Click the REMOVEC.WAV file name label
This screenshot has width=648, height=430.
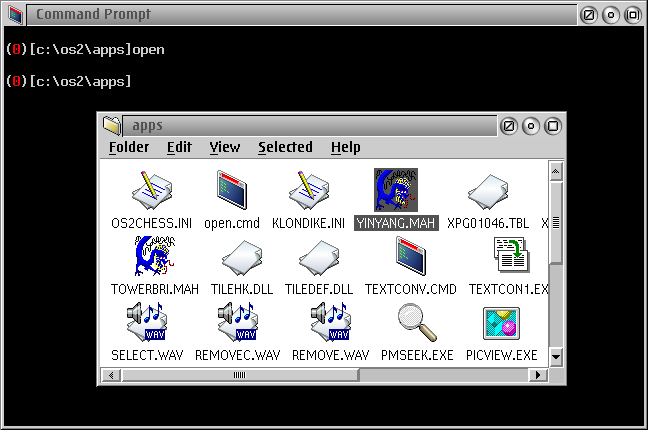tap(238, 355)
